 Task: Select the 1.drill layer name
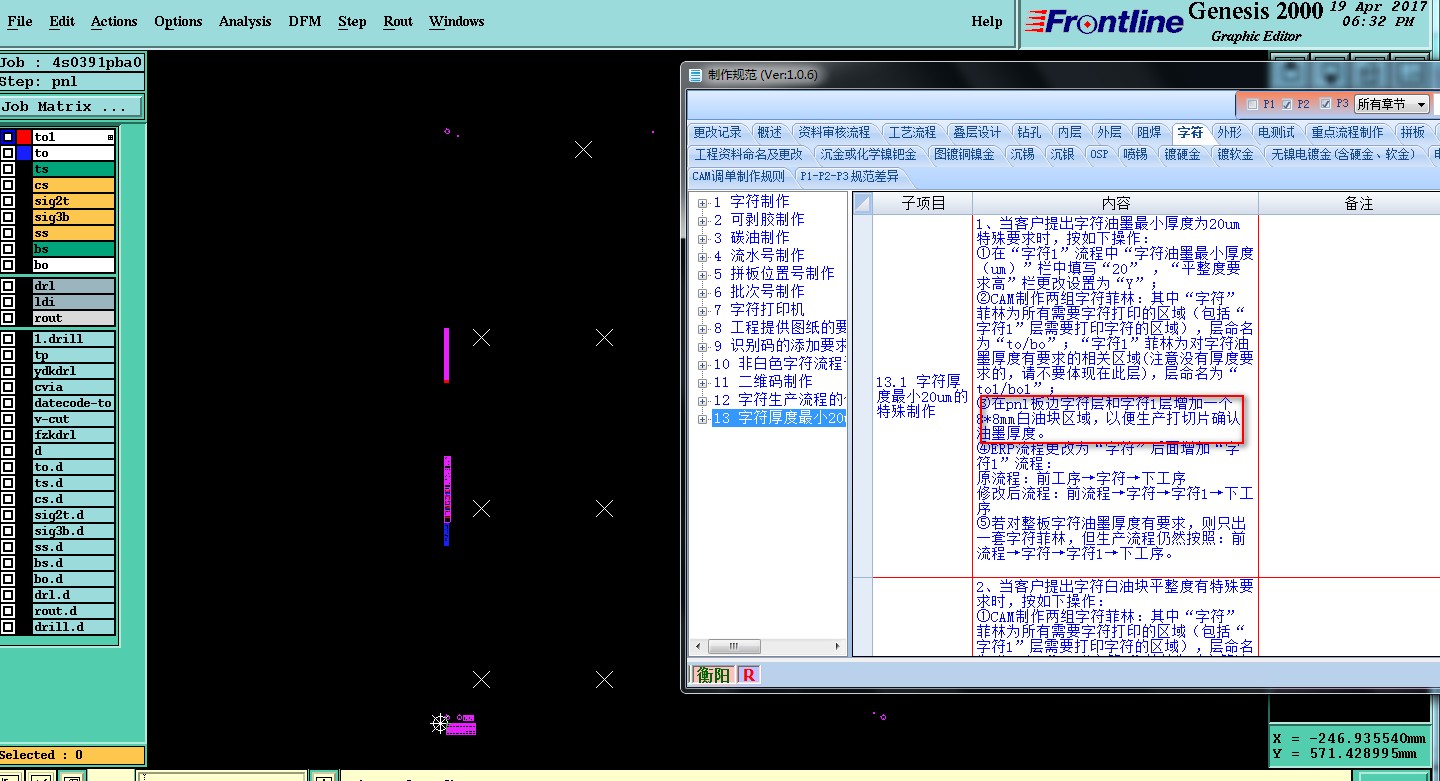[74, 339]
